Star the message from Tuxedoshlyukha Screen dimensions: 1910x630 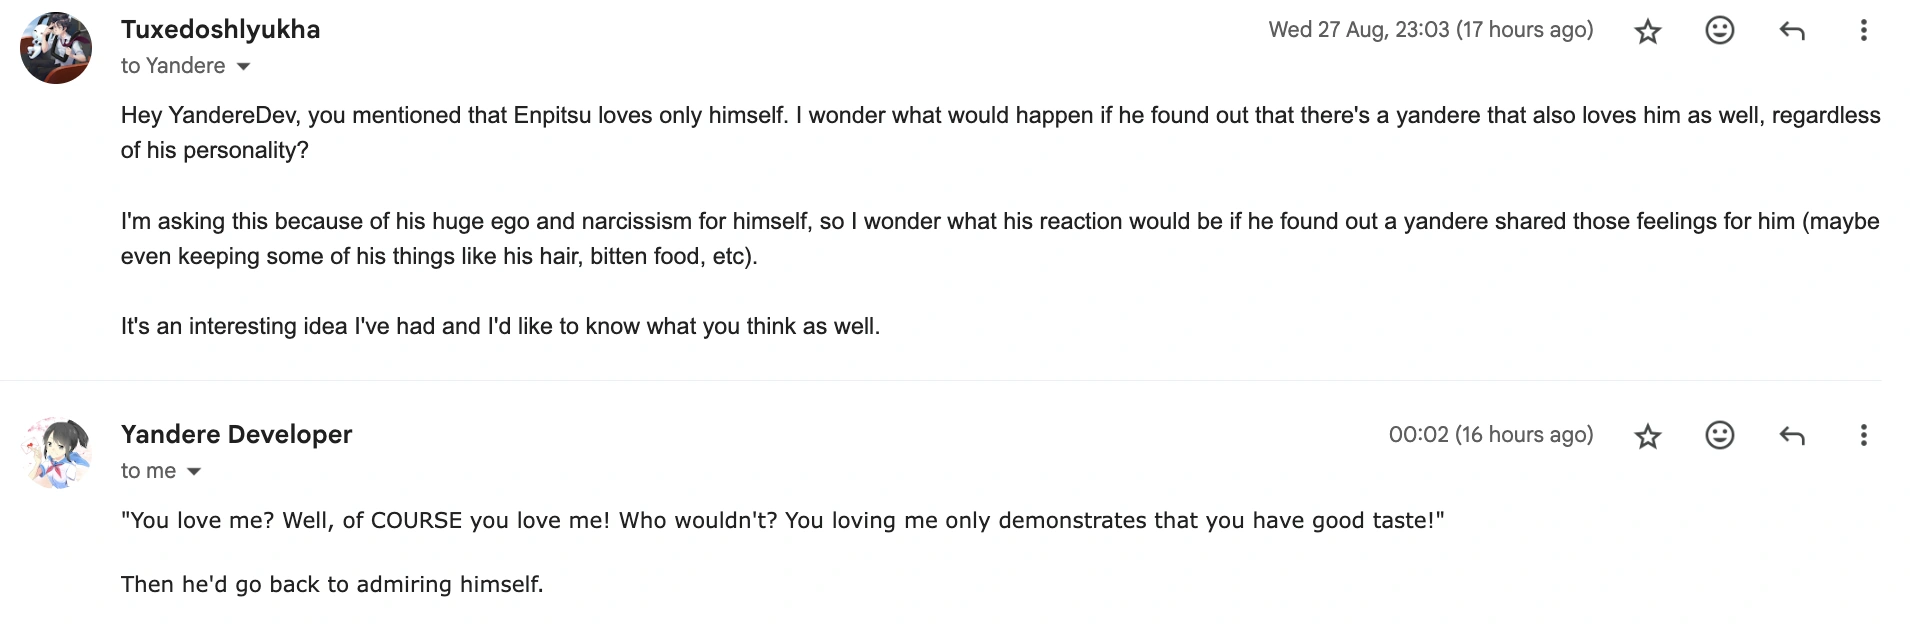(x=1647, y=31)
